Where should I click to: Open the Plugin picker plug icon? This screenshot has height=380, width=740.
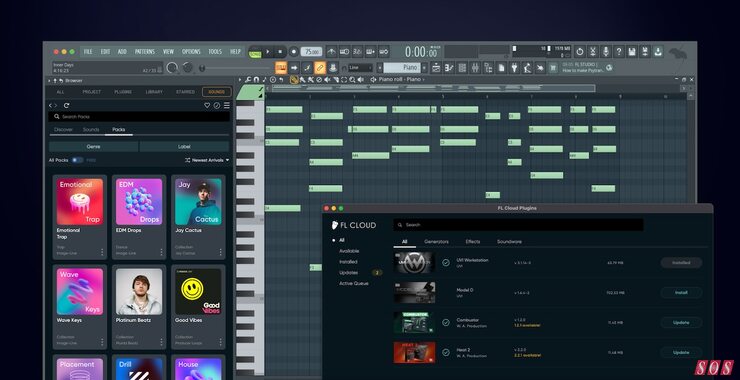point(514,68)
